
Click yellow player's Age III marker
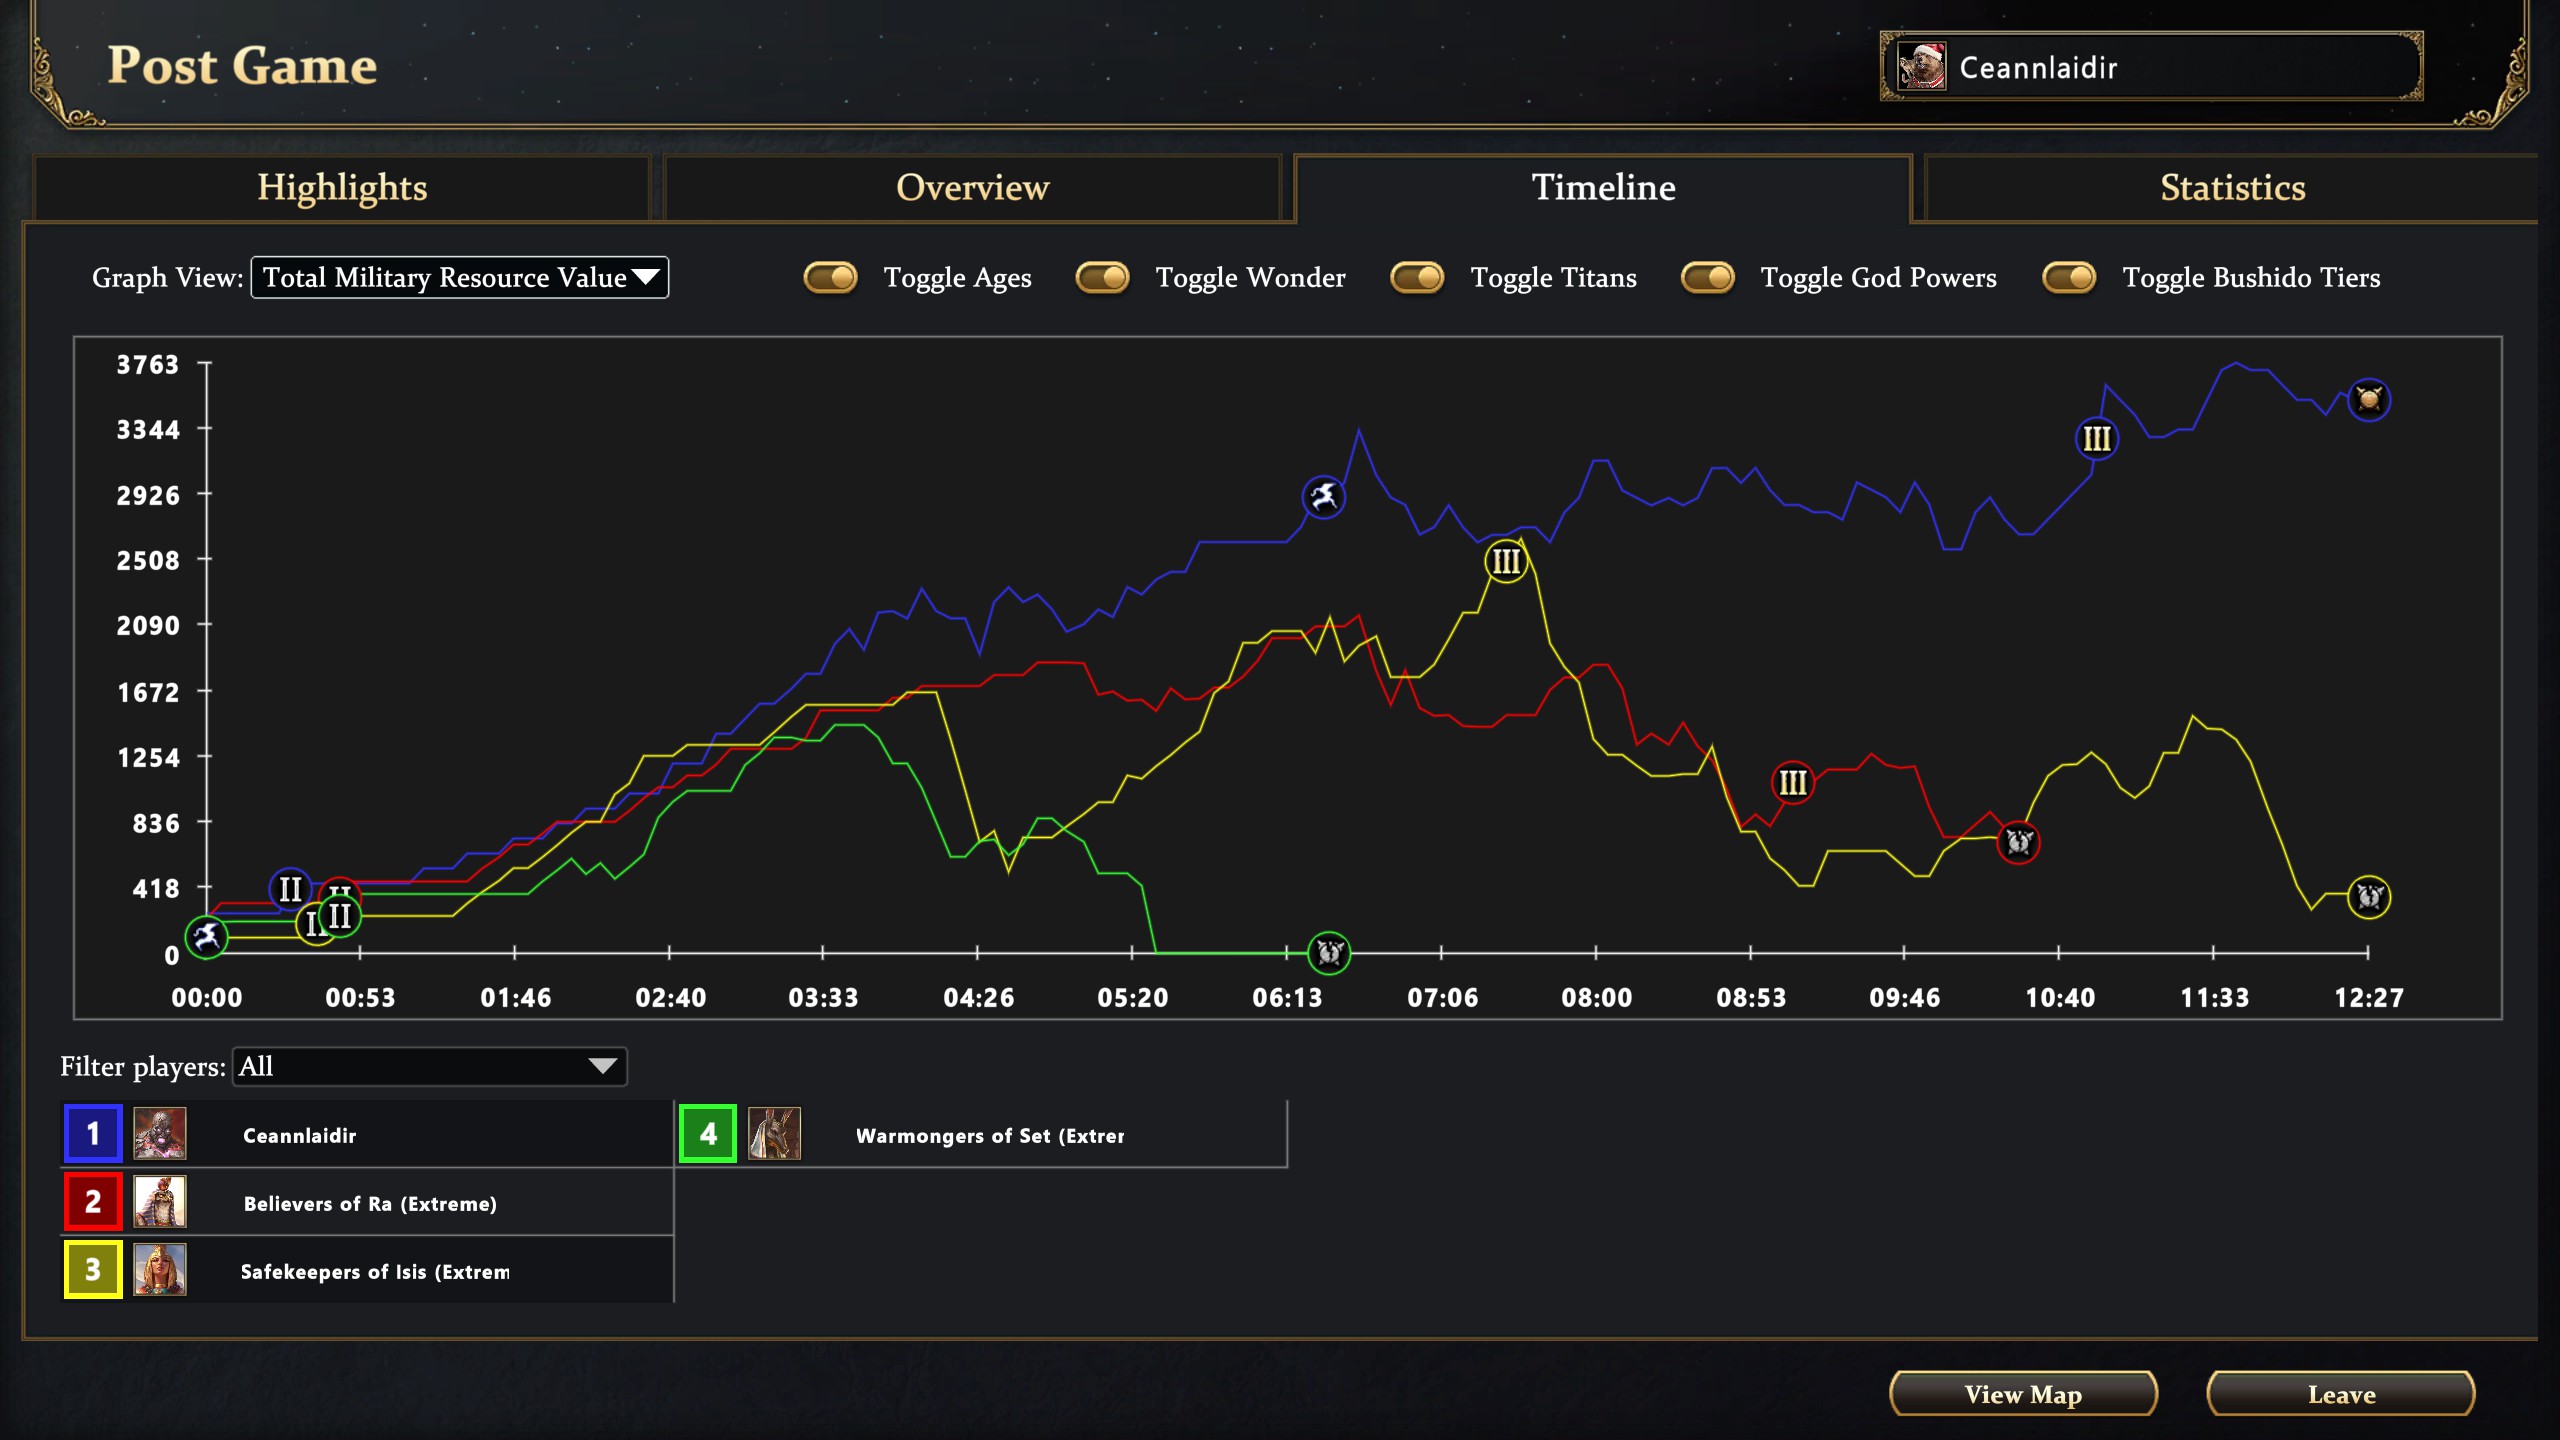click(1506, 561)
